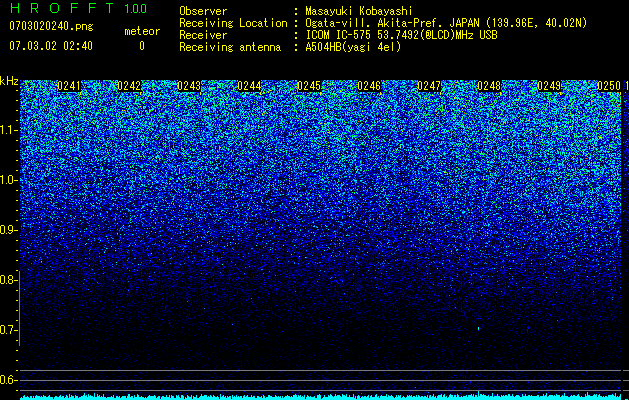The width and height of the screenshot is (629, 400).
Task: Click the meteor count label
Action: point(142,31)
